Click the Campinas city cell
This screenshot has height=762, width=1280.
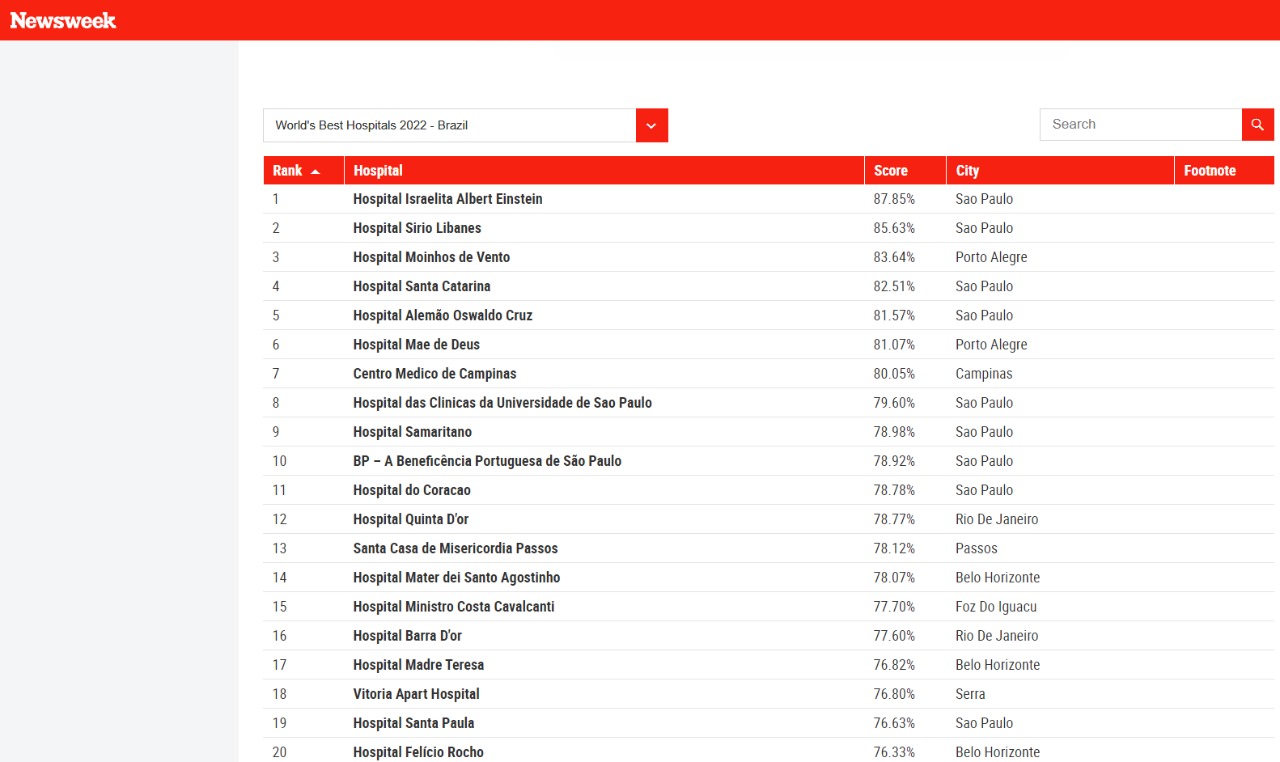pos(984,373)
